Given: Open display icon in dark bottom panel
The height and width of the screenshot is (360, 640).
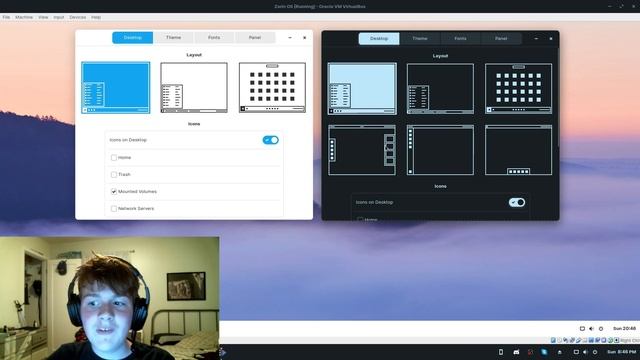Looking at the screenshot, I should point(576,352).
